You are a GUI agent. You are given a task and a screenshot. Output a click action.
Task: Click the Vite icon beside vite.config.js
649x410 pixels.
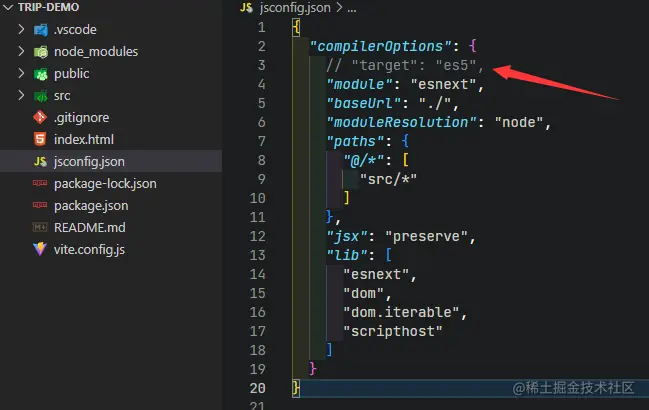point(40,249)
